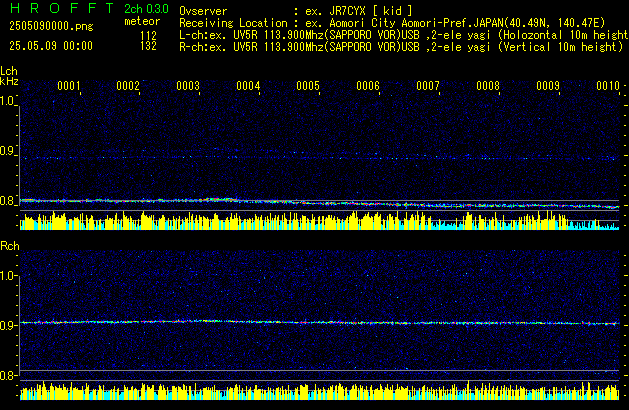Click the Rch '0.8' frequency axis label
Viewport: 629px width, 410px height.
click(x=8, y=375)
